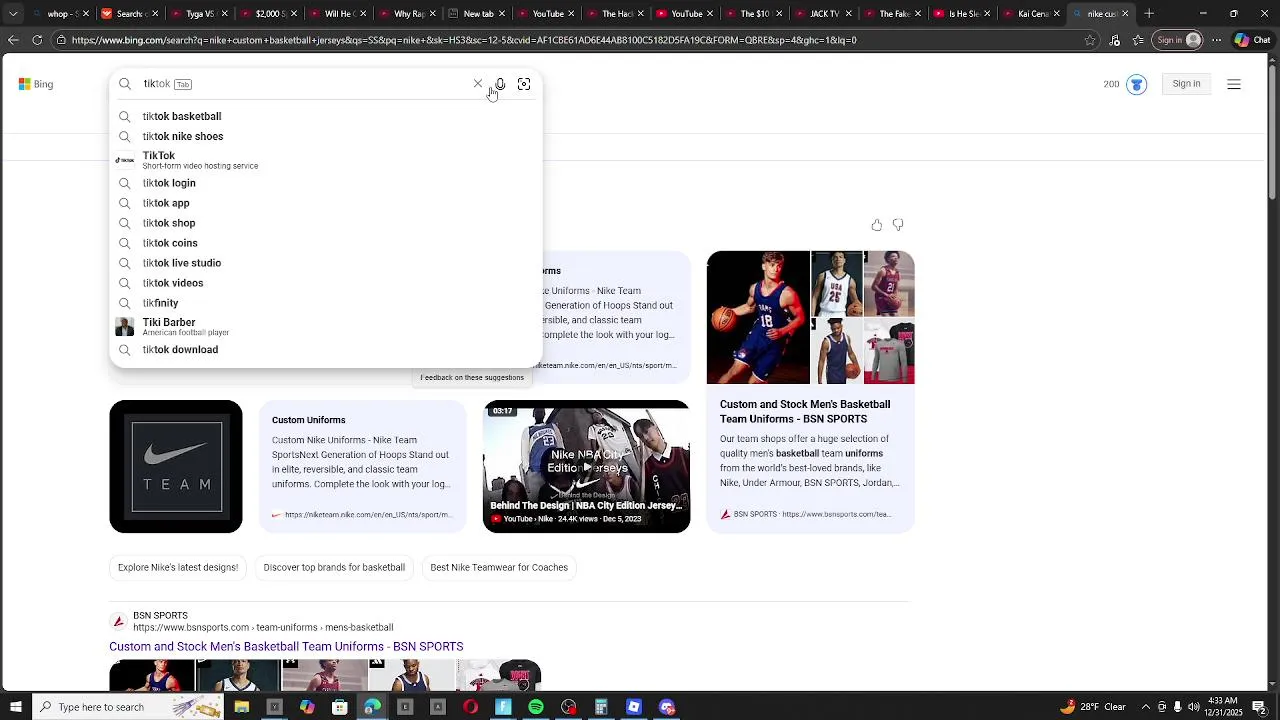Viewport: 1280px width, 720px height.
Task: Click 'Discover top brands for basketball' chip
Action: (x=334, y=567)
